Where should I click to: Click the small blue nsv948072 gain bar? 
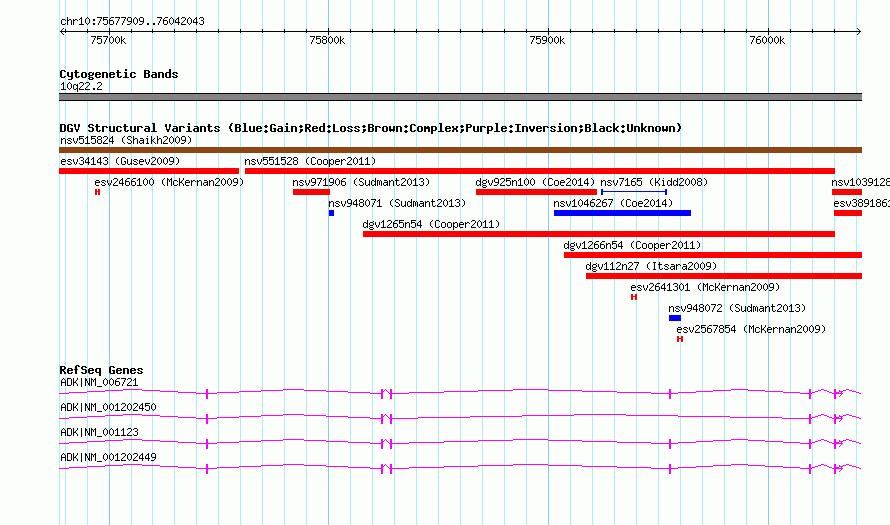(675, 318)
